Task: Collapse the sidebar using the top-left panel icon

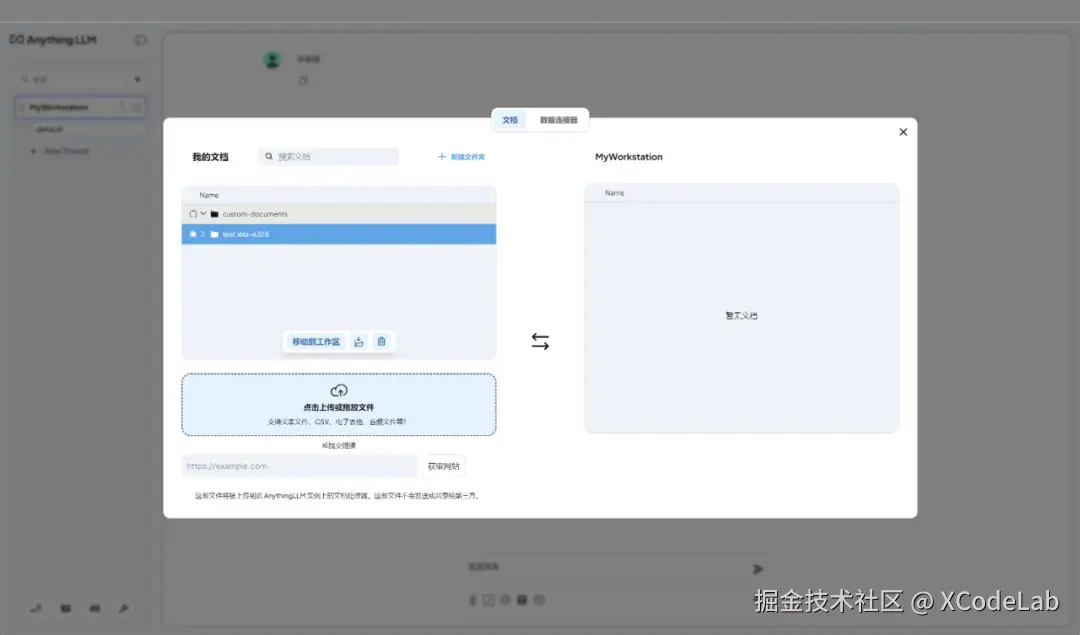Action: [x=141, y=39]
